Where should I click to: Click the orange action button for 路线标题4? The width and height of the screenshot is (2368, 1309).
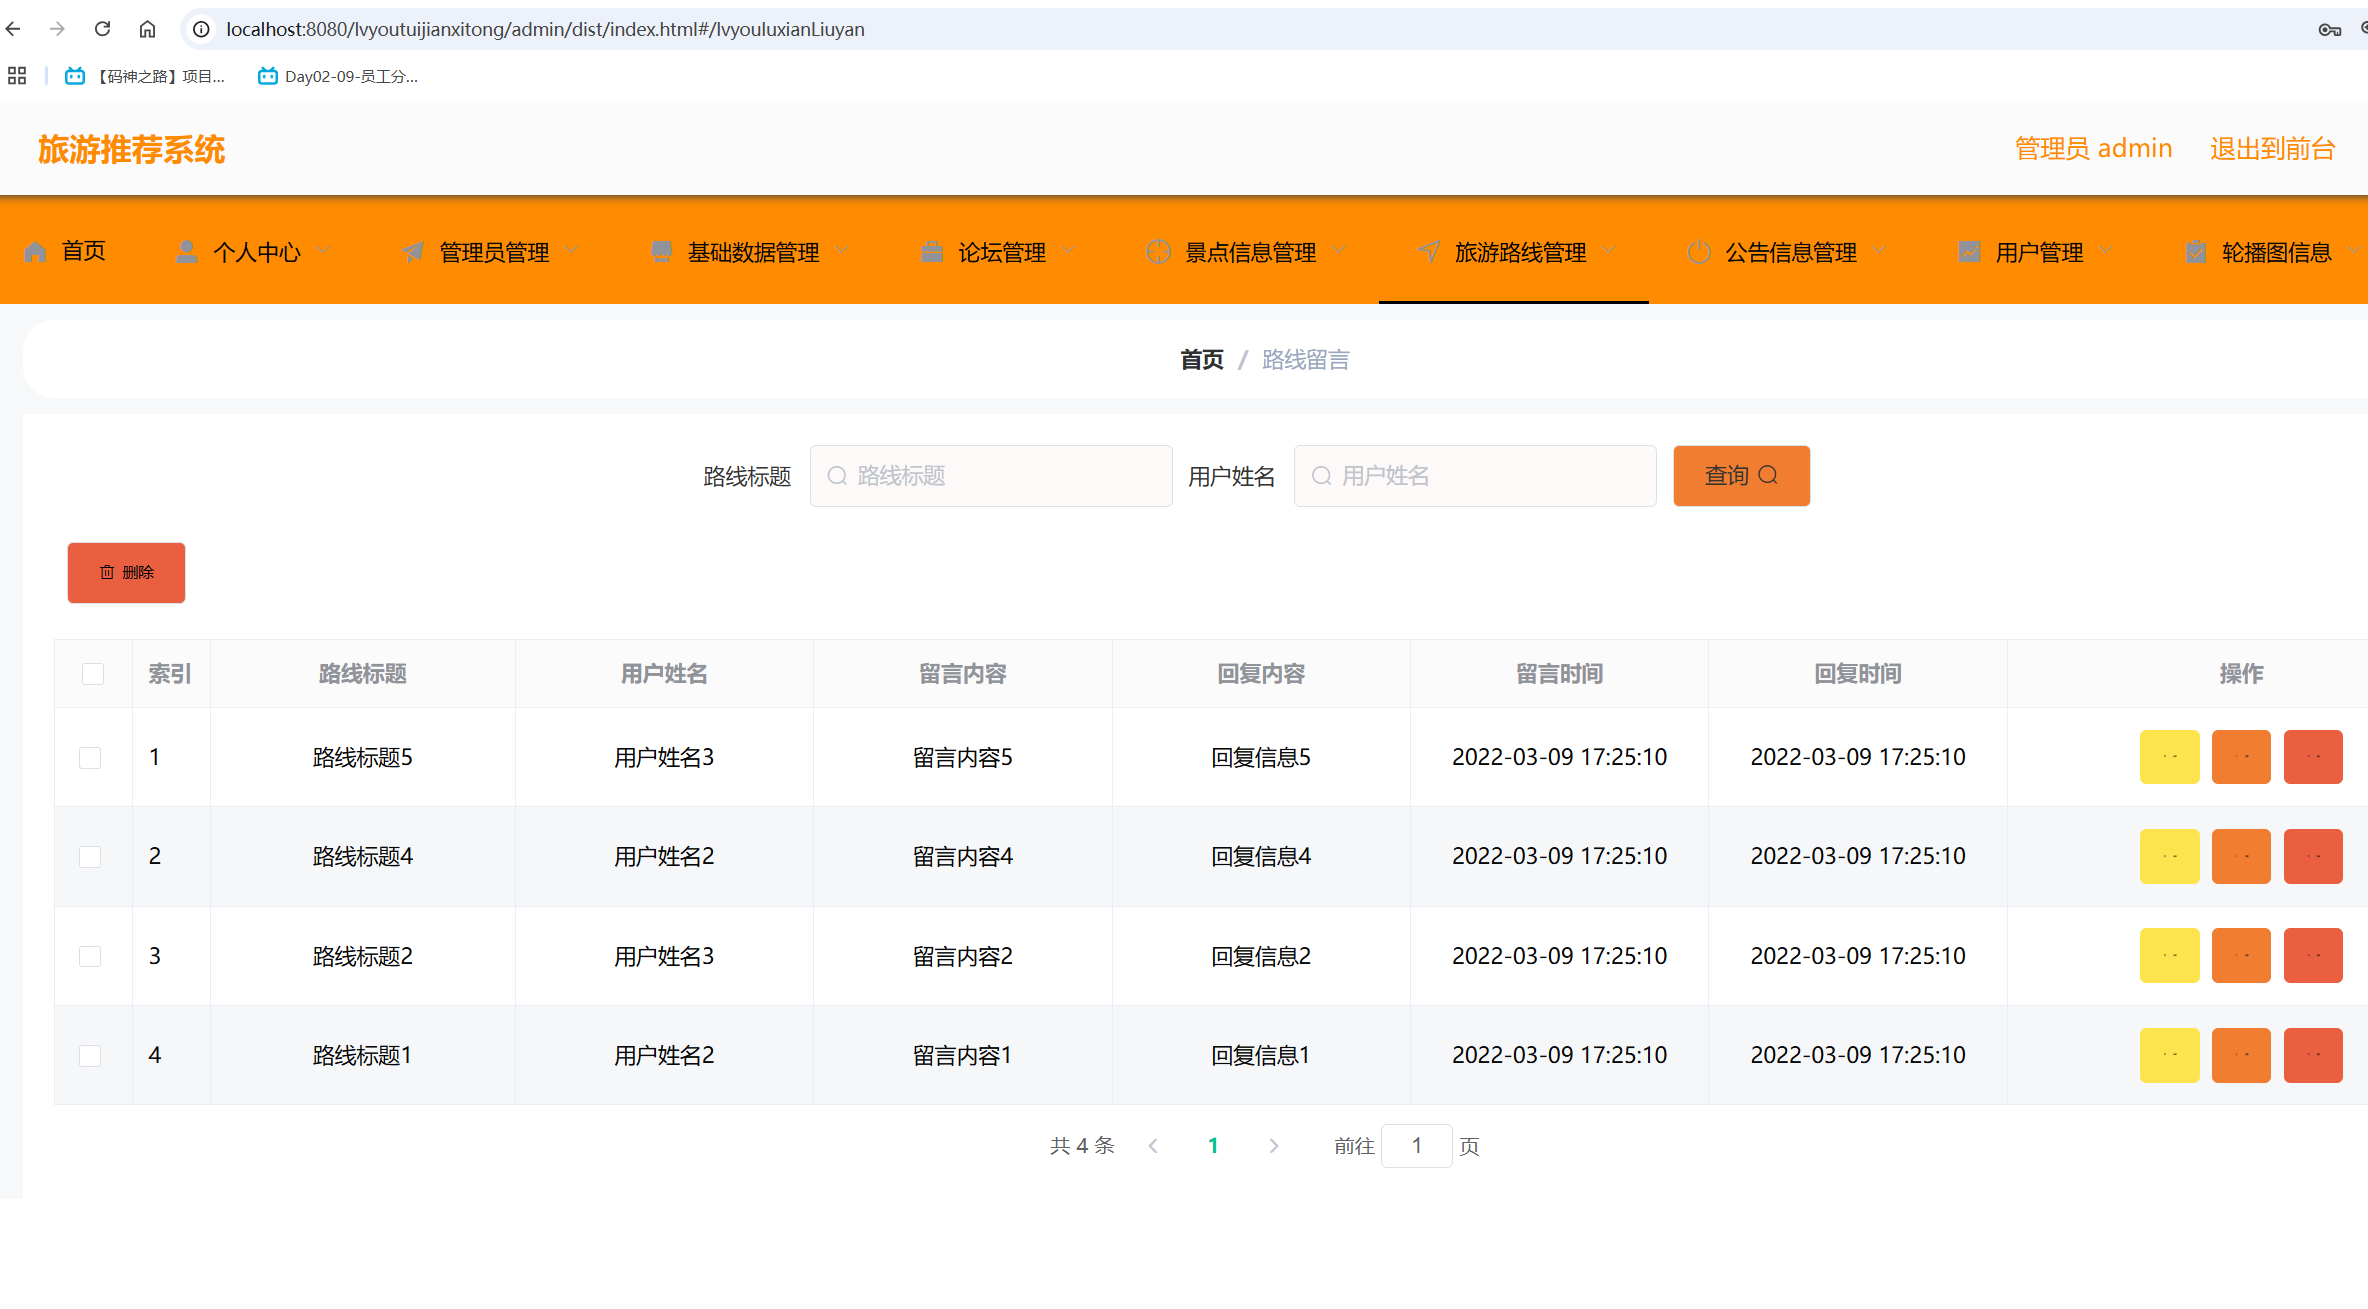(2241, 856)
